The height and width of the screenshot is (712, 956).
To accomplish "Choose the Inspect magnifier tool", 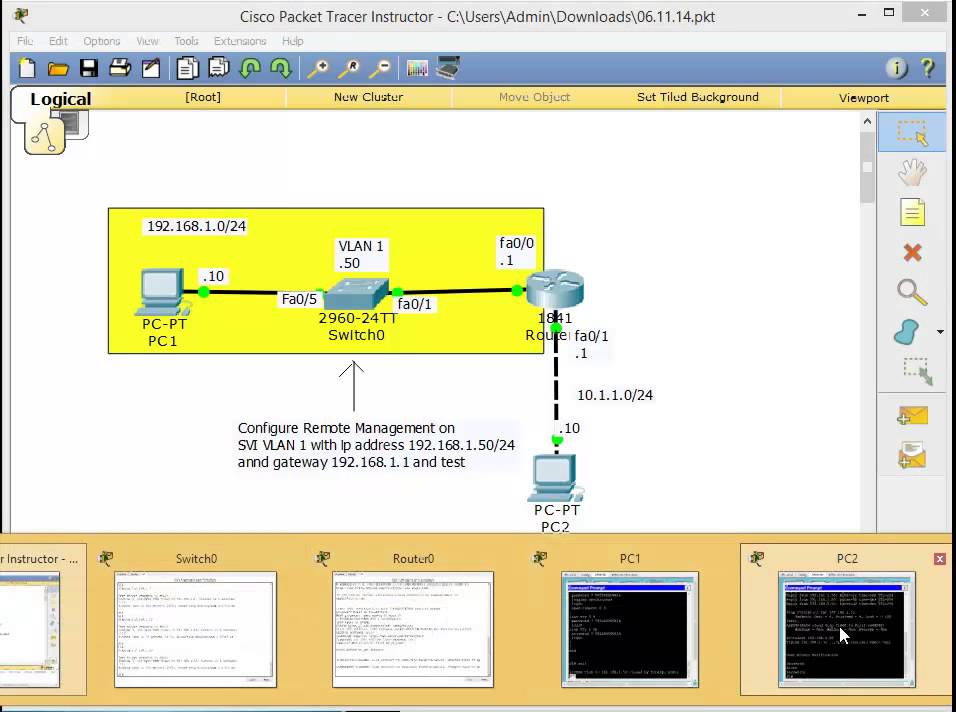I will point(912,293).
